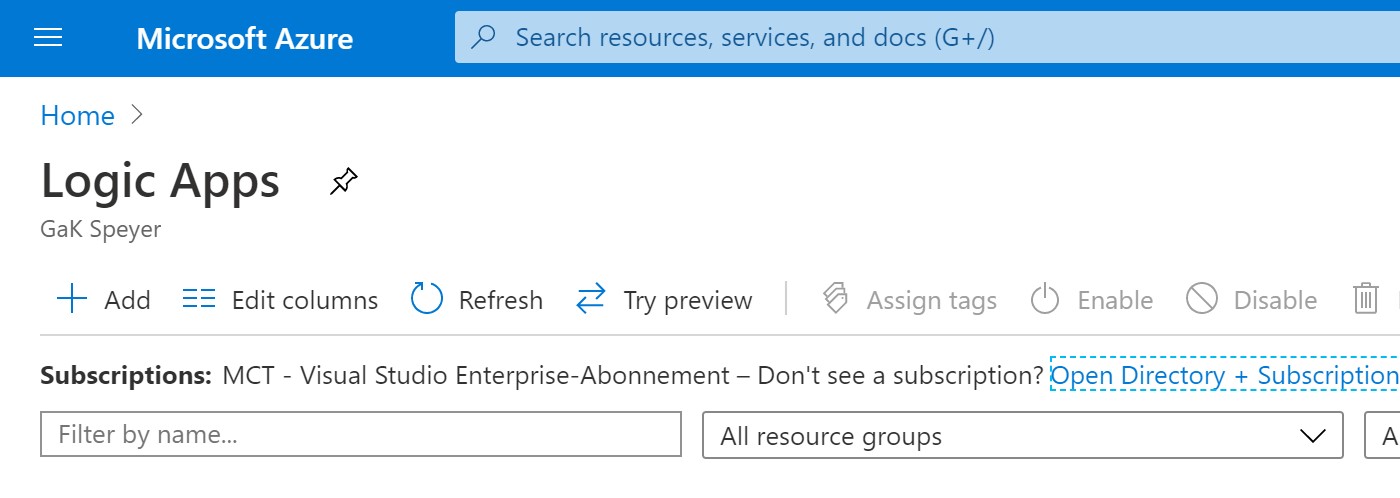Click the Disable circle-slash icon
Viewport: 1400px width, 498px height.
(x=1202, y=299)
